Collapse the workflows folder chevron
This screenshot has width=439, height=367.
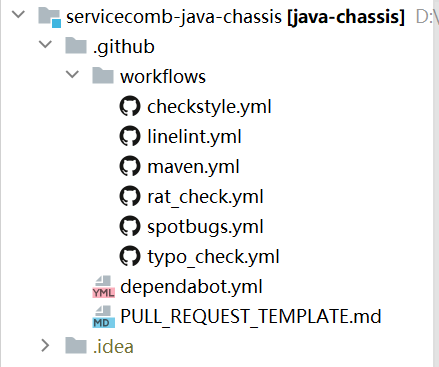pos(72,74)
